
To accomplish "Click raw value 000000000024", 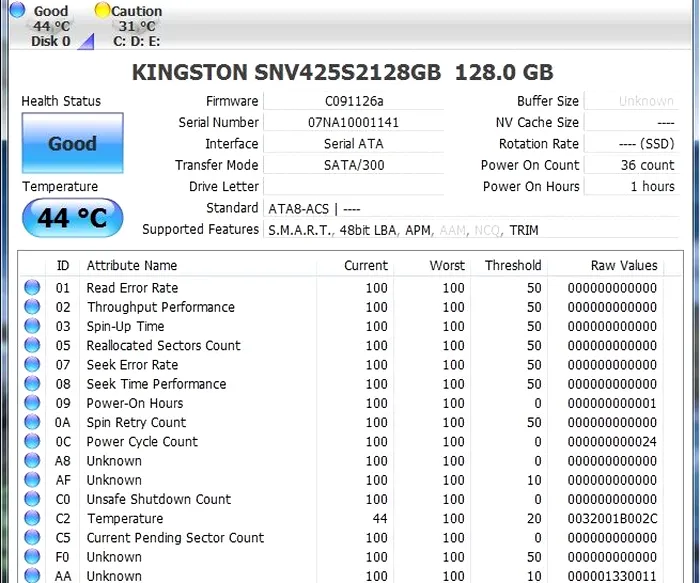I will coord(612,441).
